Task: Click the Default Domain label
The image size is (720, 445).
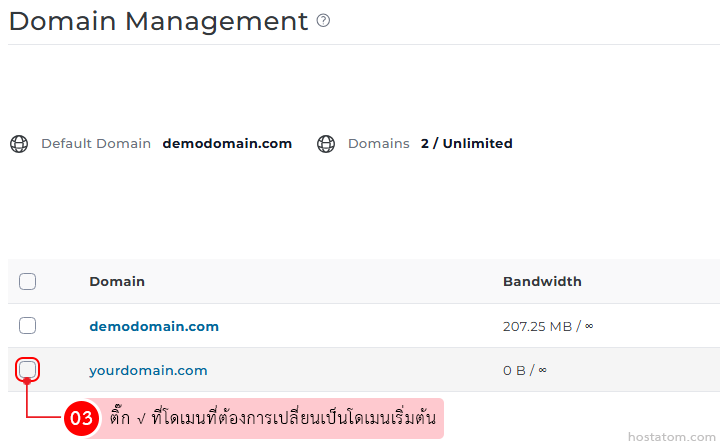Action: (96, 144)
